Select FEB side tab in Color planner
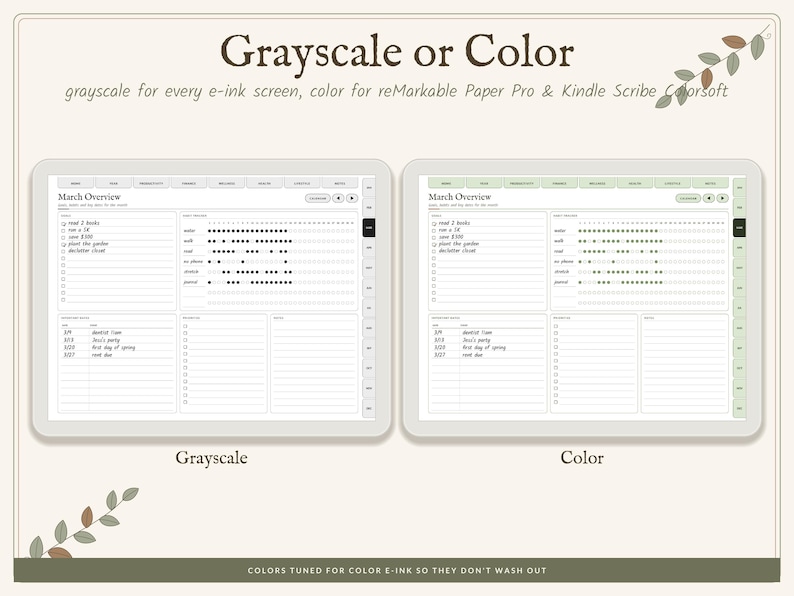The image size is (794, 596). coord(740,208)
